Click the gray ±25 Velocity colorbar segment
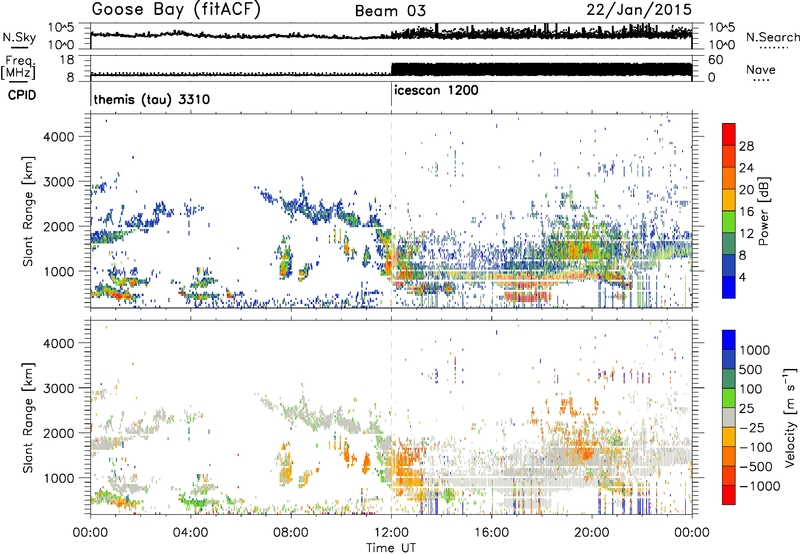Viewport: 800px width, 554px height. pos(729,417)
